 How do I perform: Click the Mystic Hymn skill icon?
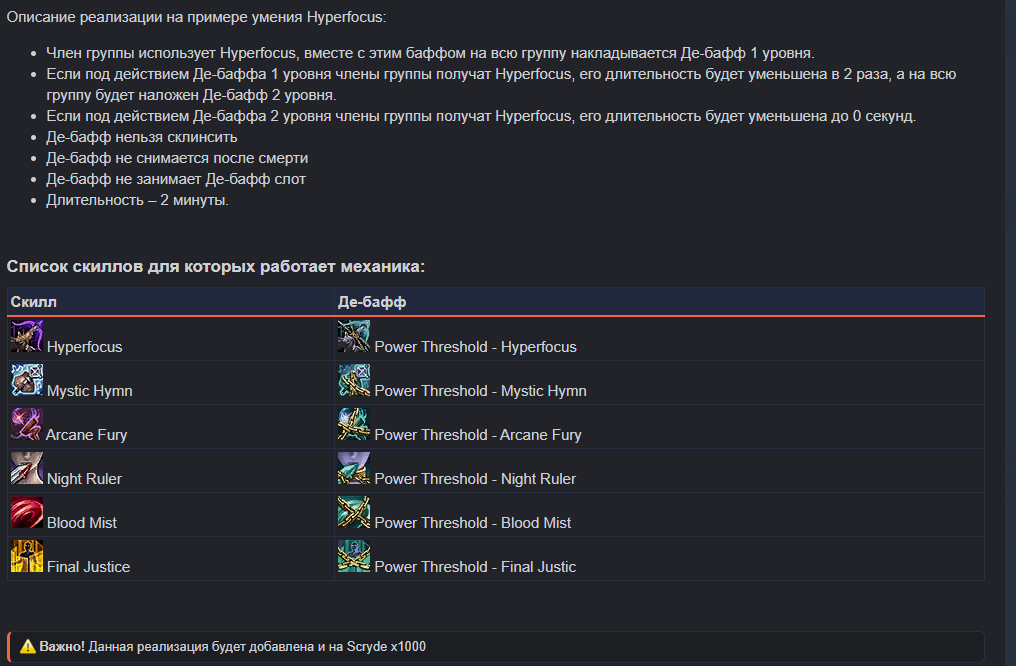[27, 381]
